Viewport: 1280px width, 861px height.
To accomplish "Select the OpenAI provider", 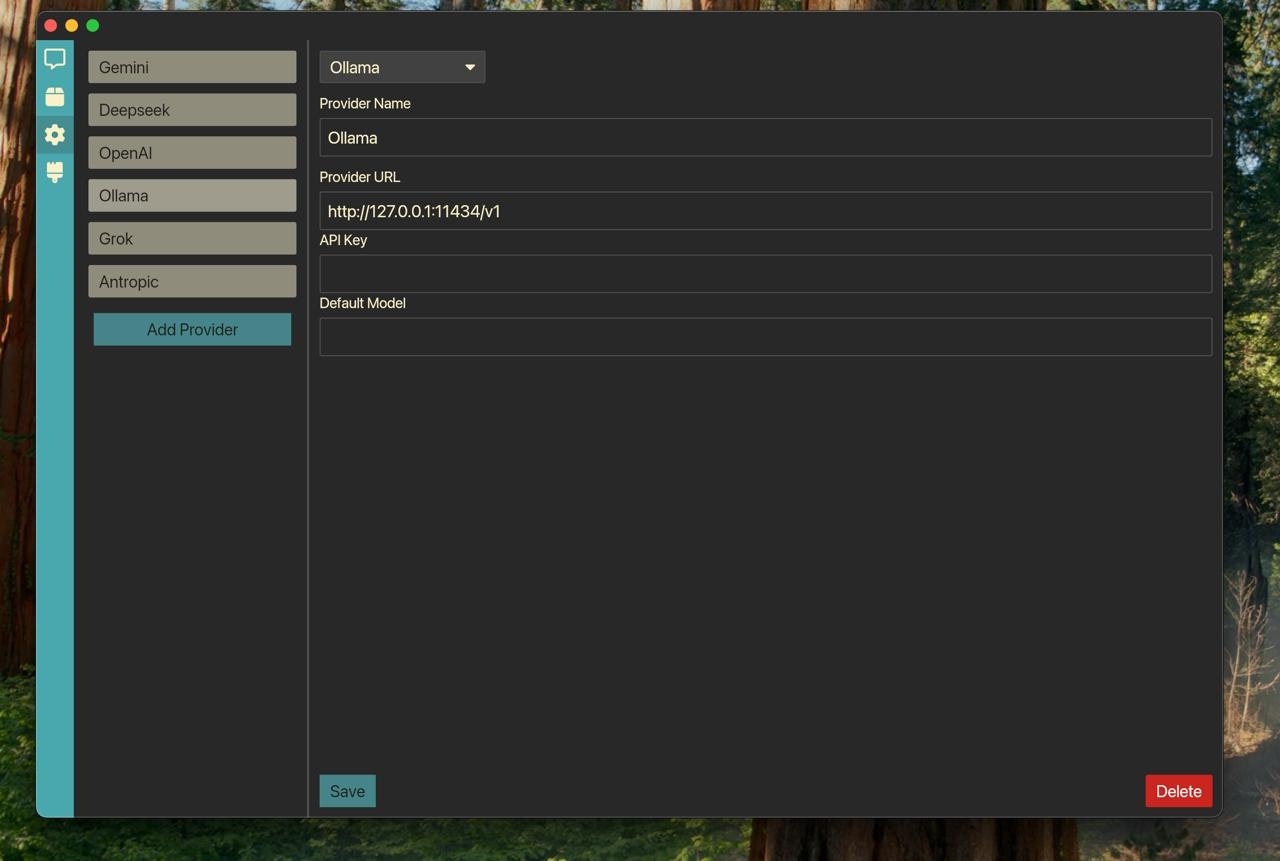I will tap(192, 153).
